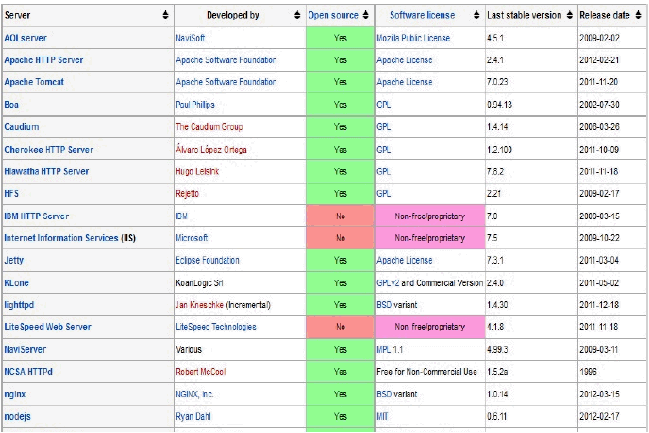The width and height of the screenshot is (649, 433).
Task: Open Apache License link in Jetty row
Action: [404, 260]
